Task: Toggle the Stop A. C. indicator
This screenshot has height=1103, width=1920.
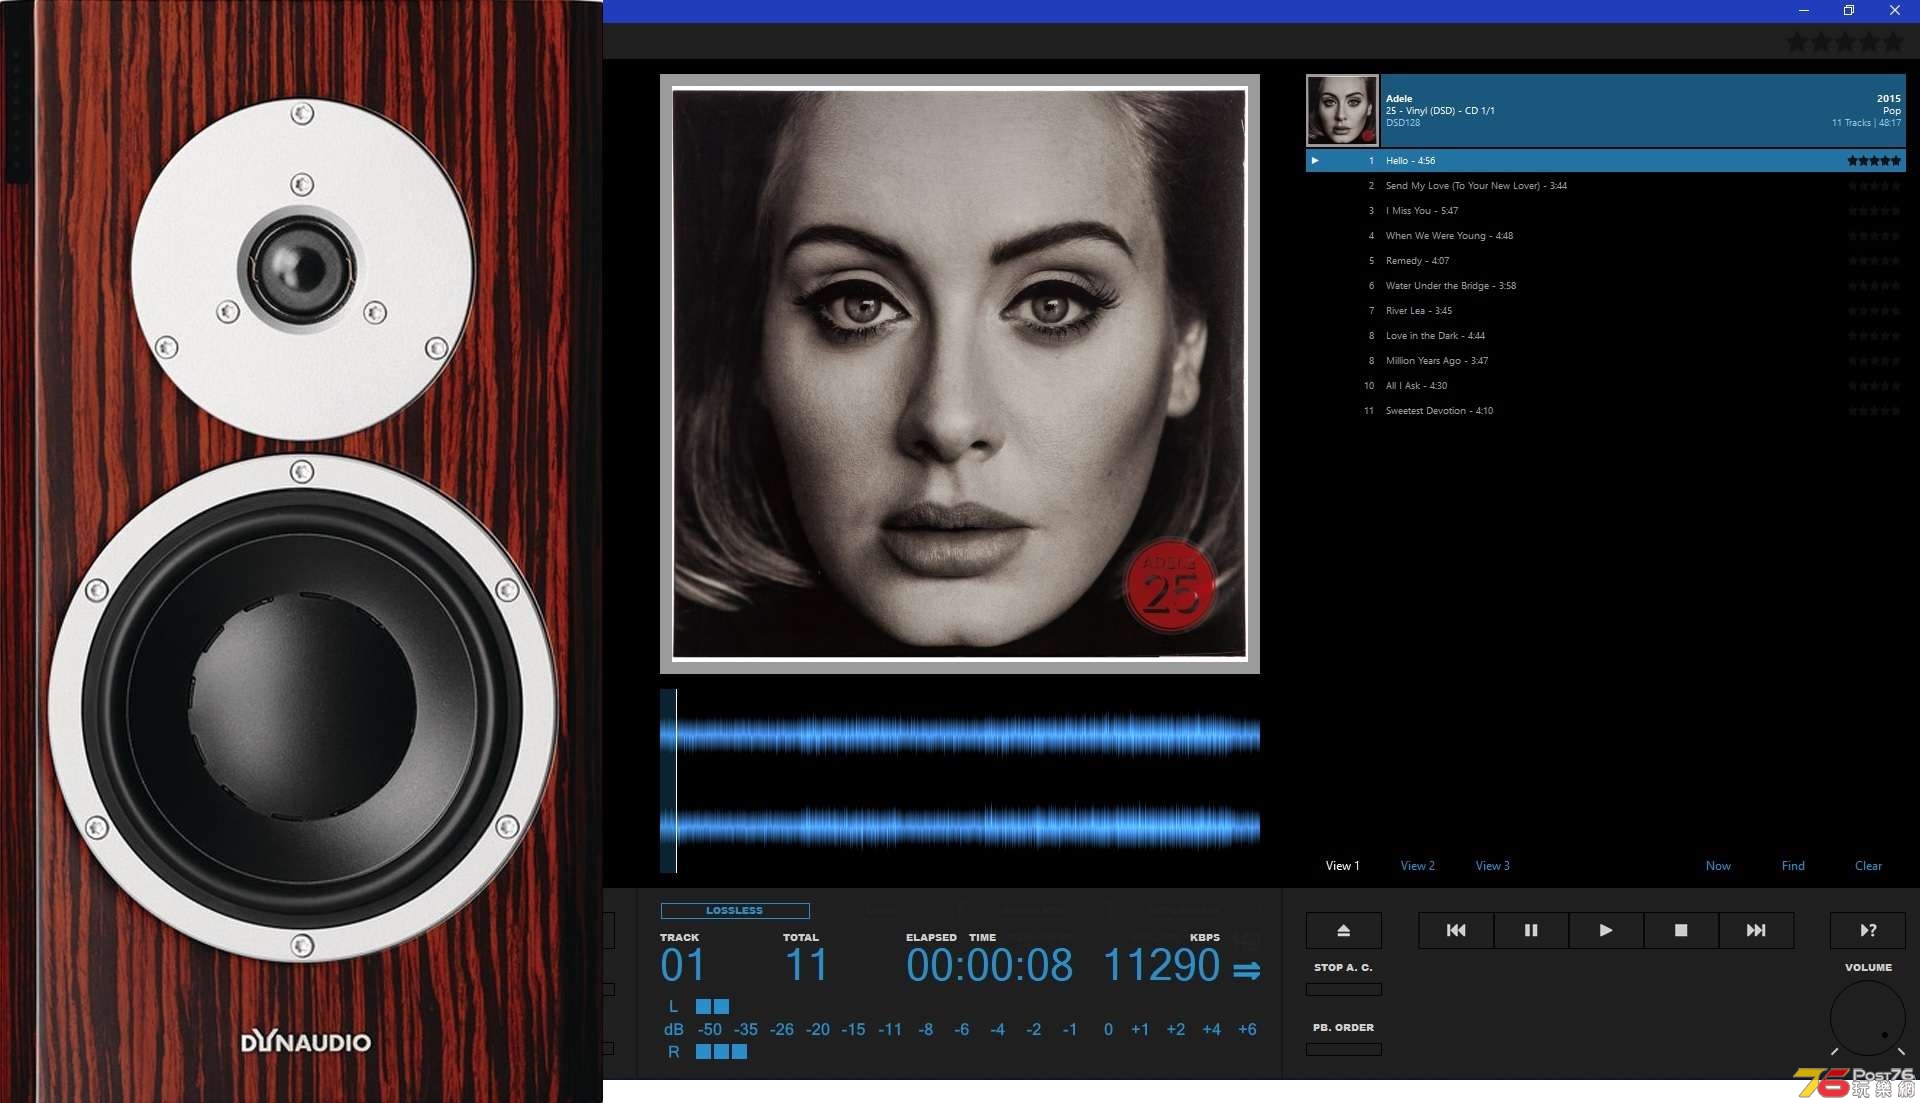Action: click(1343, 989)
